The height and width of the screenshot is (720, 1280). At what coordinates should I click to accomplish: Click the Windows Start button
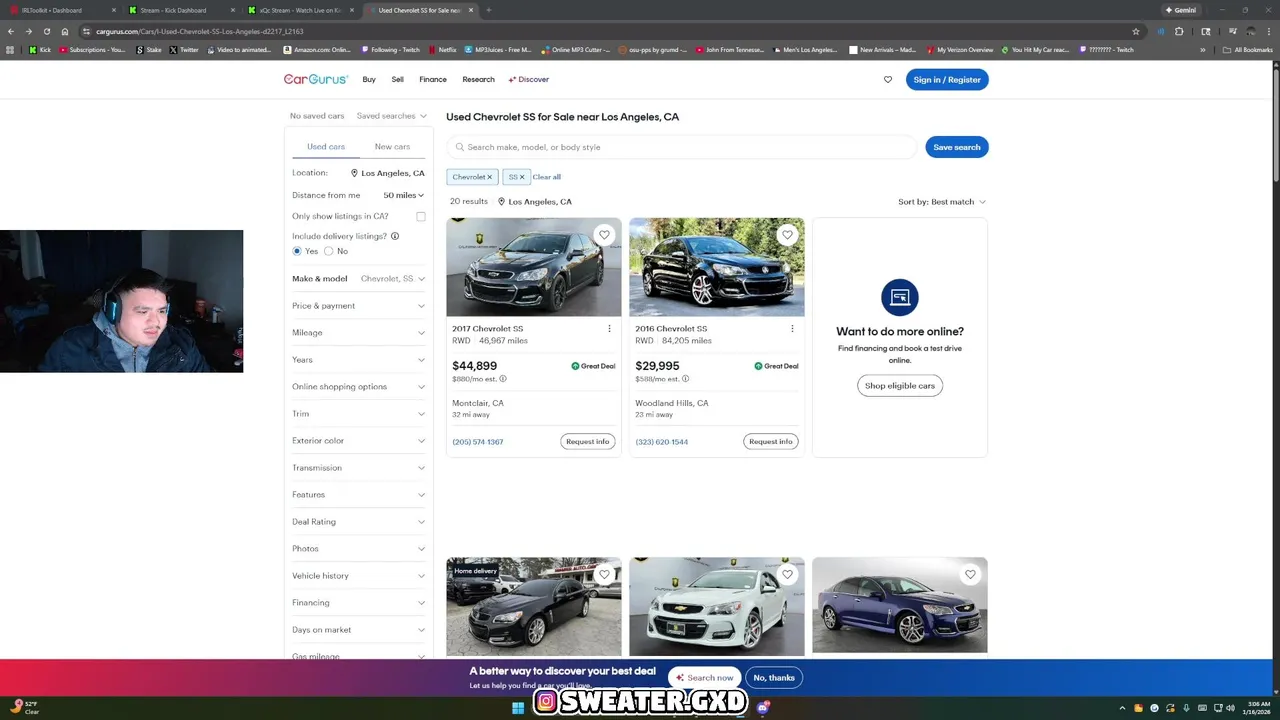click(518, 708)
